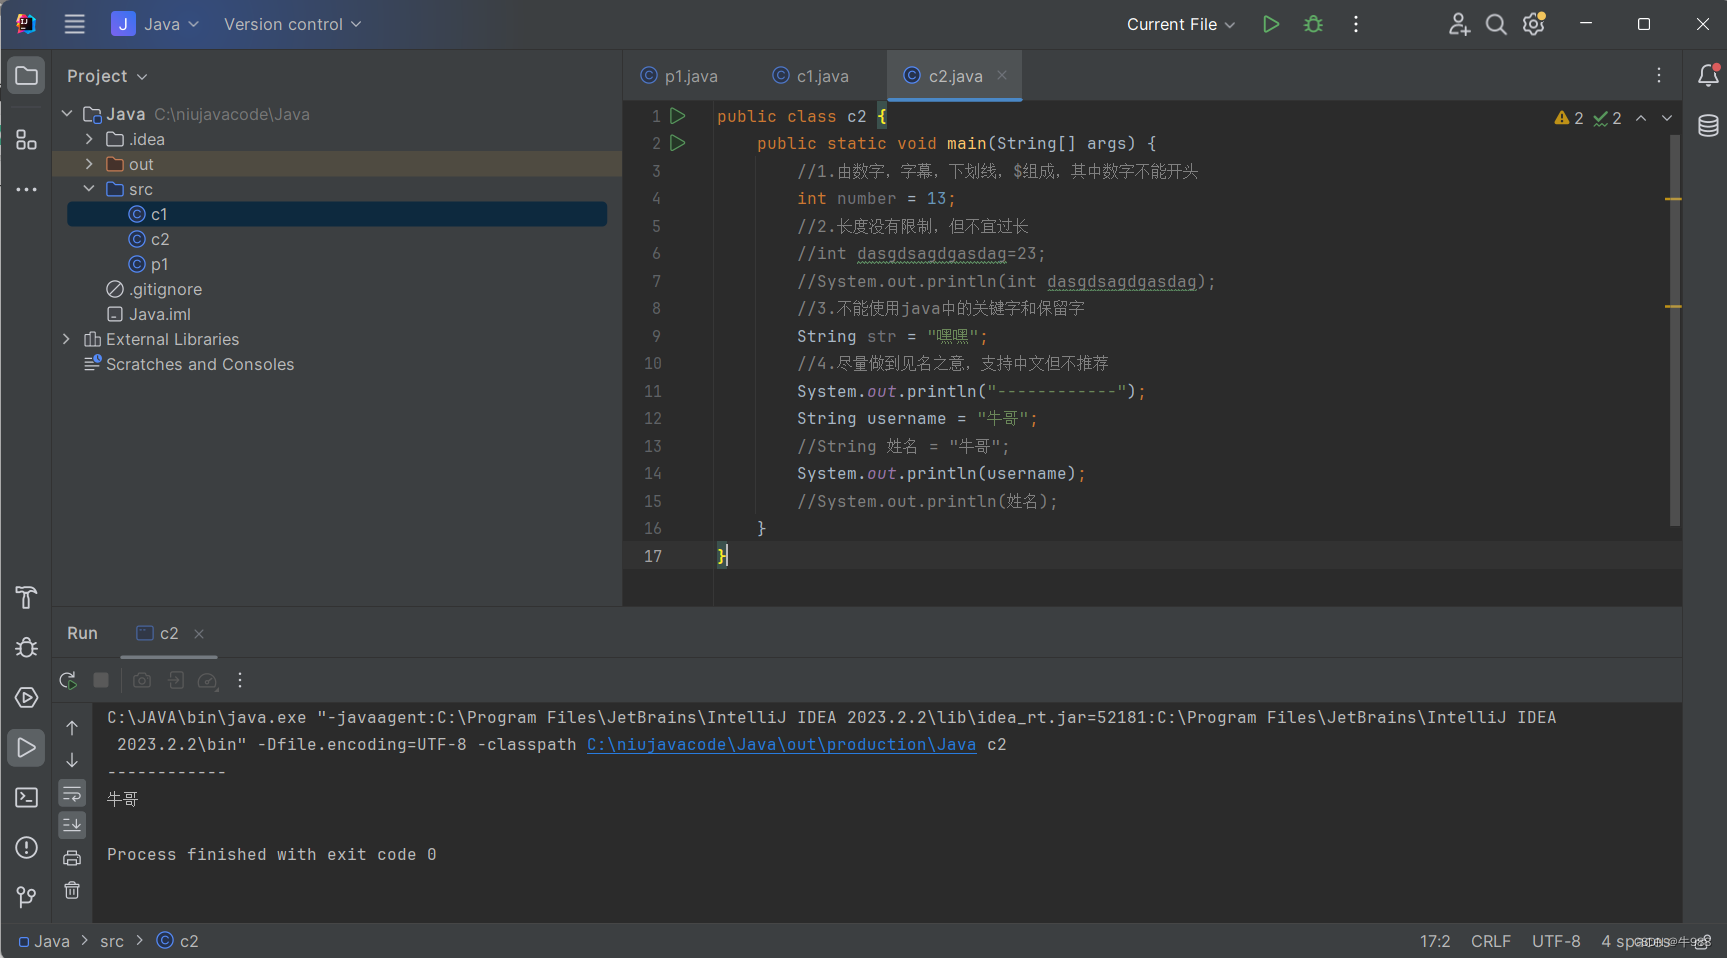Viewport: 1727px width, 958px height.
Task: Toggle the Project tool window panel
Action: tap(26, 75)
